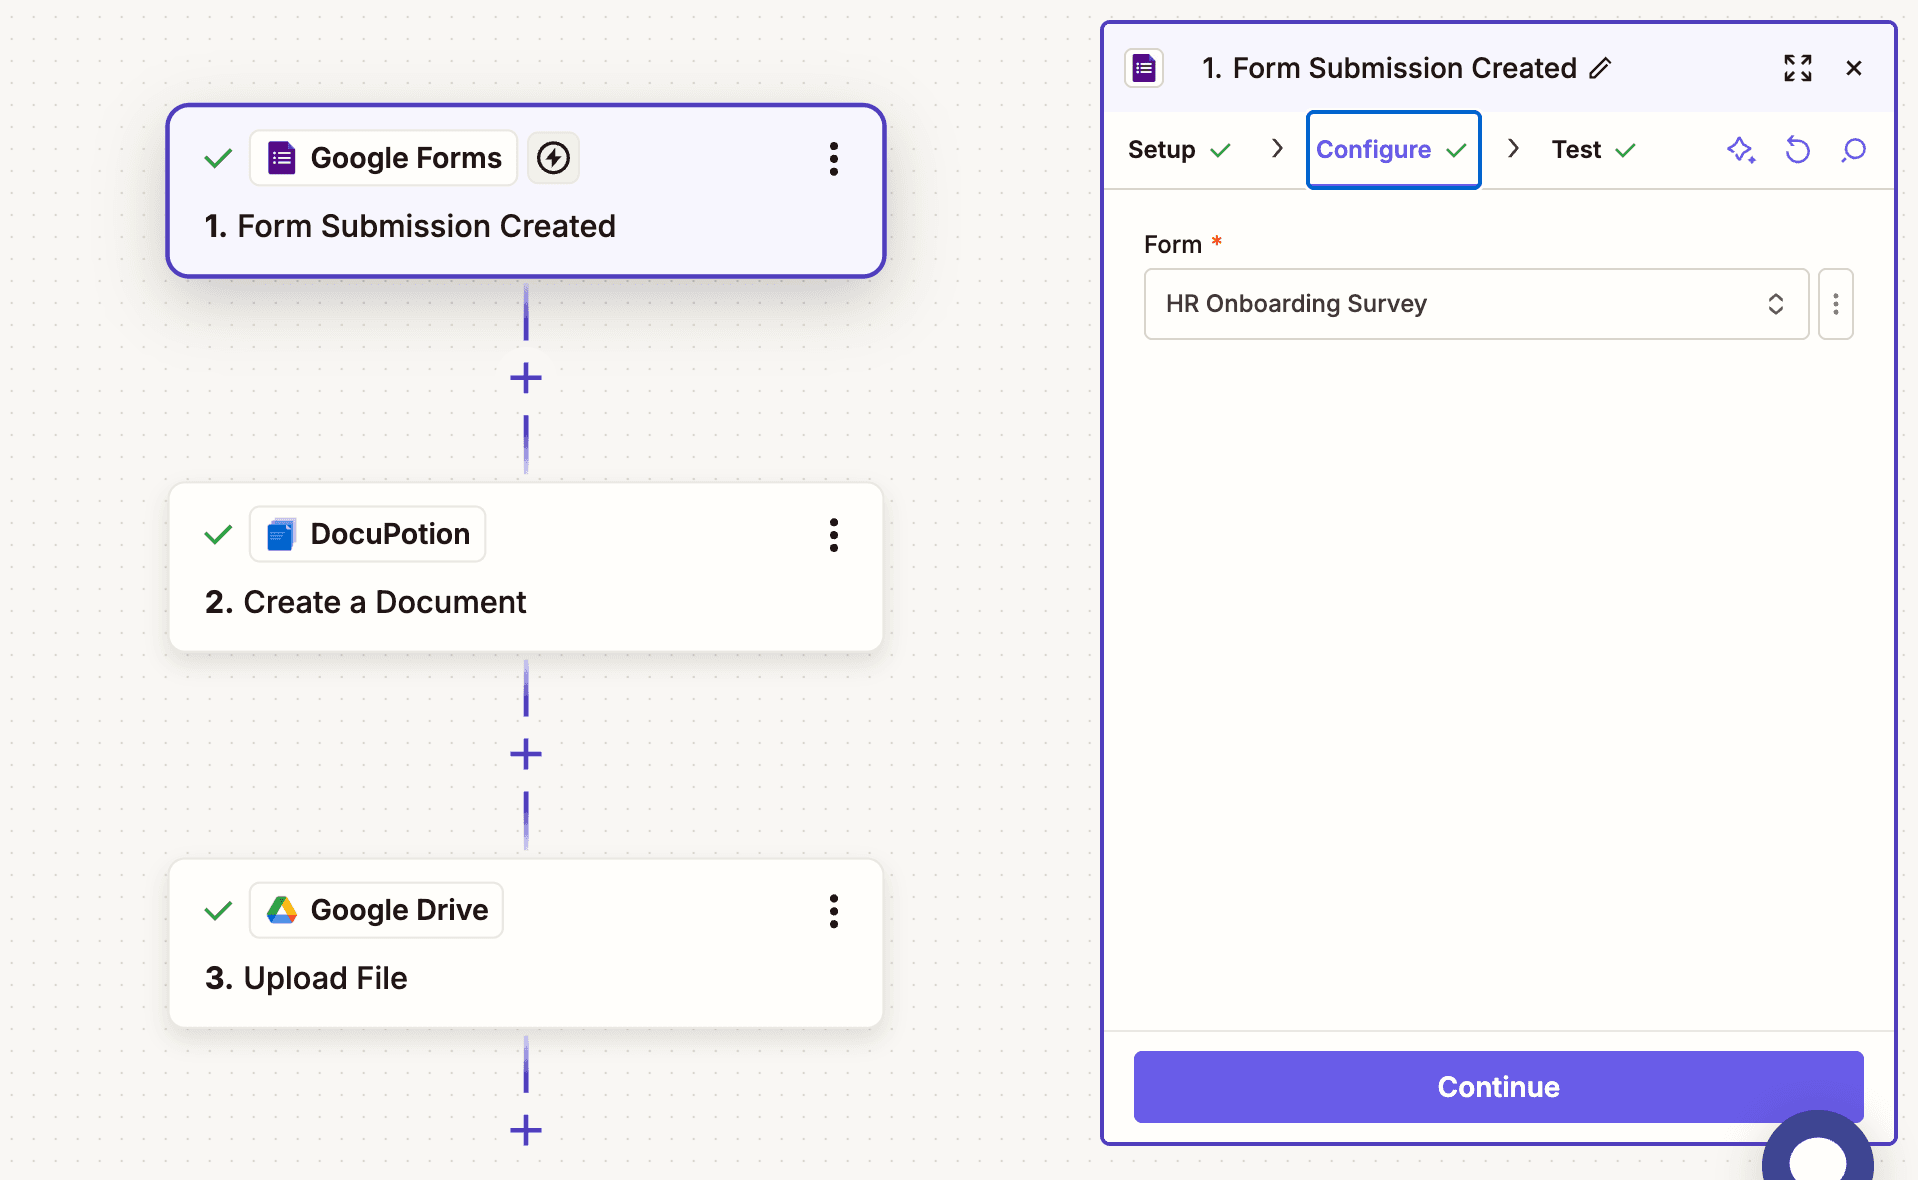The height and width of the screenshot is (1180, 1918).
Task: Click the Google Forms icon in panel header
Action: pos(1144,68)
